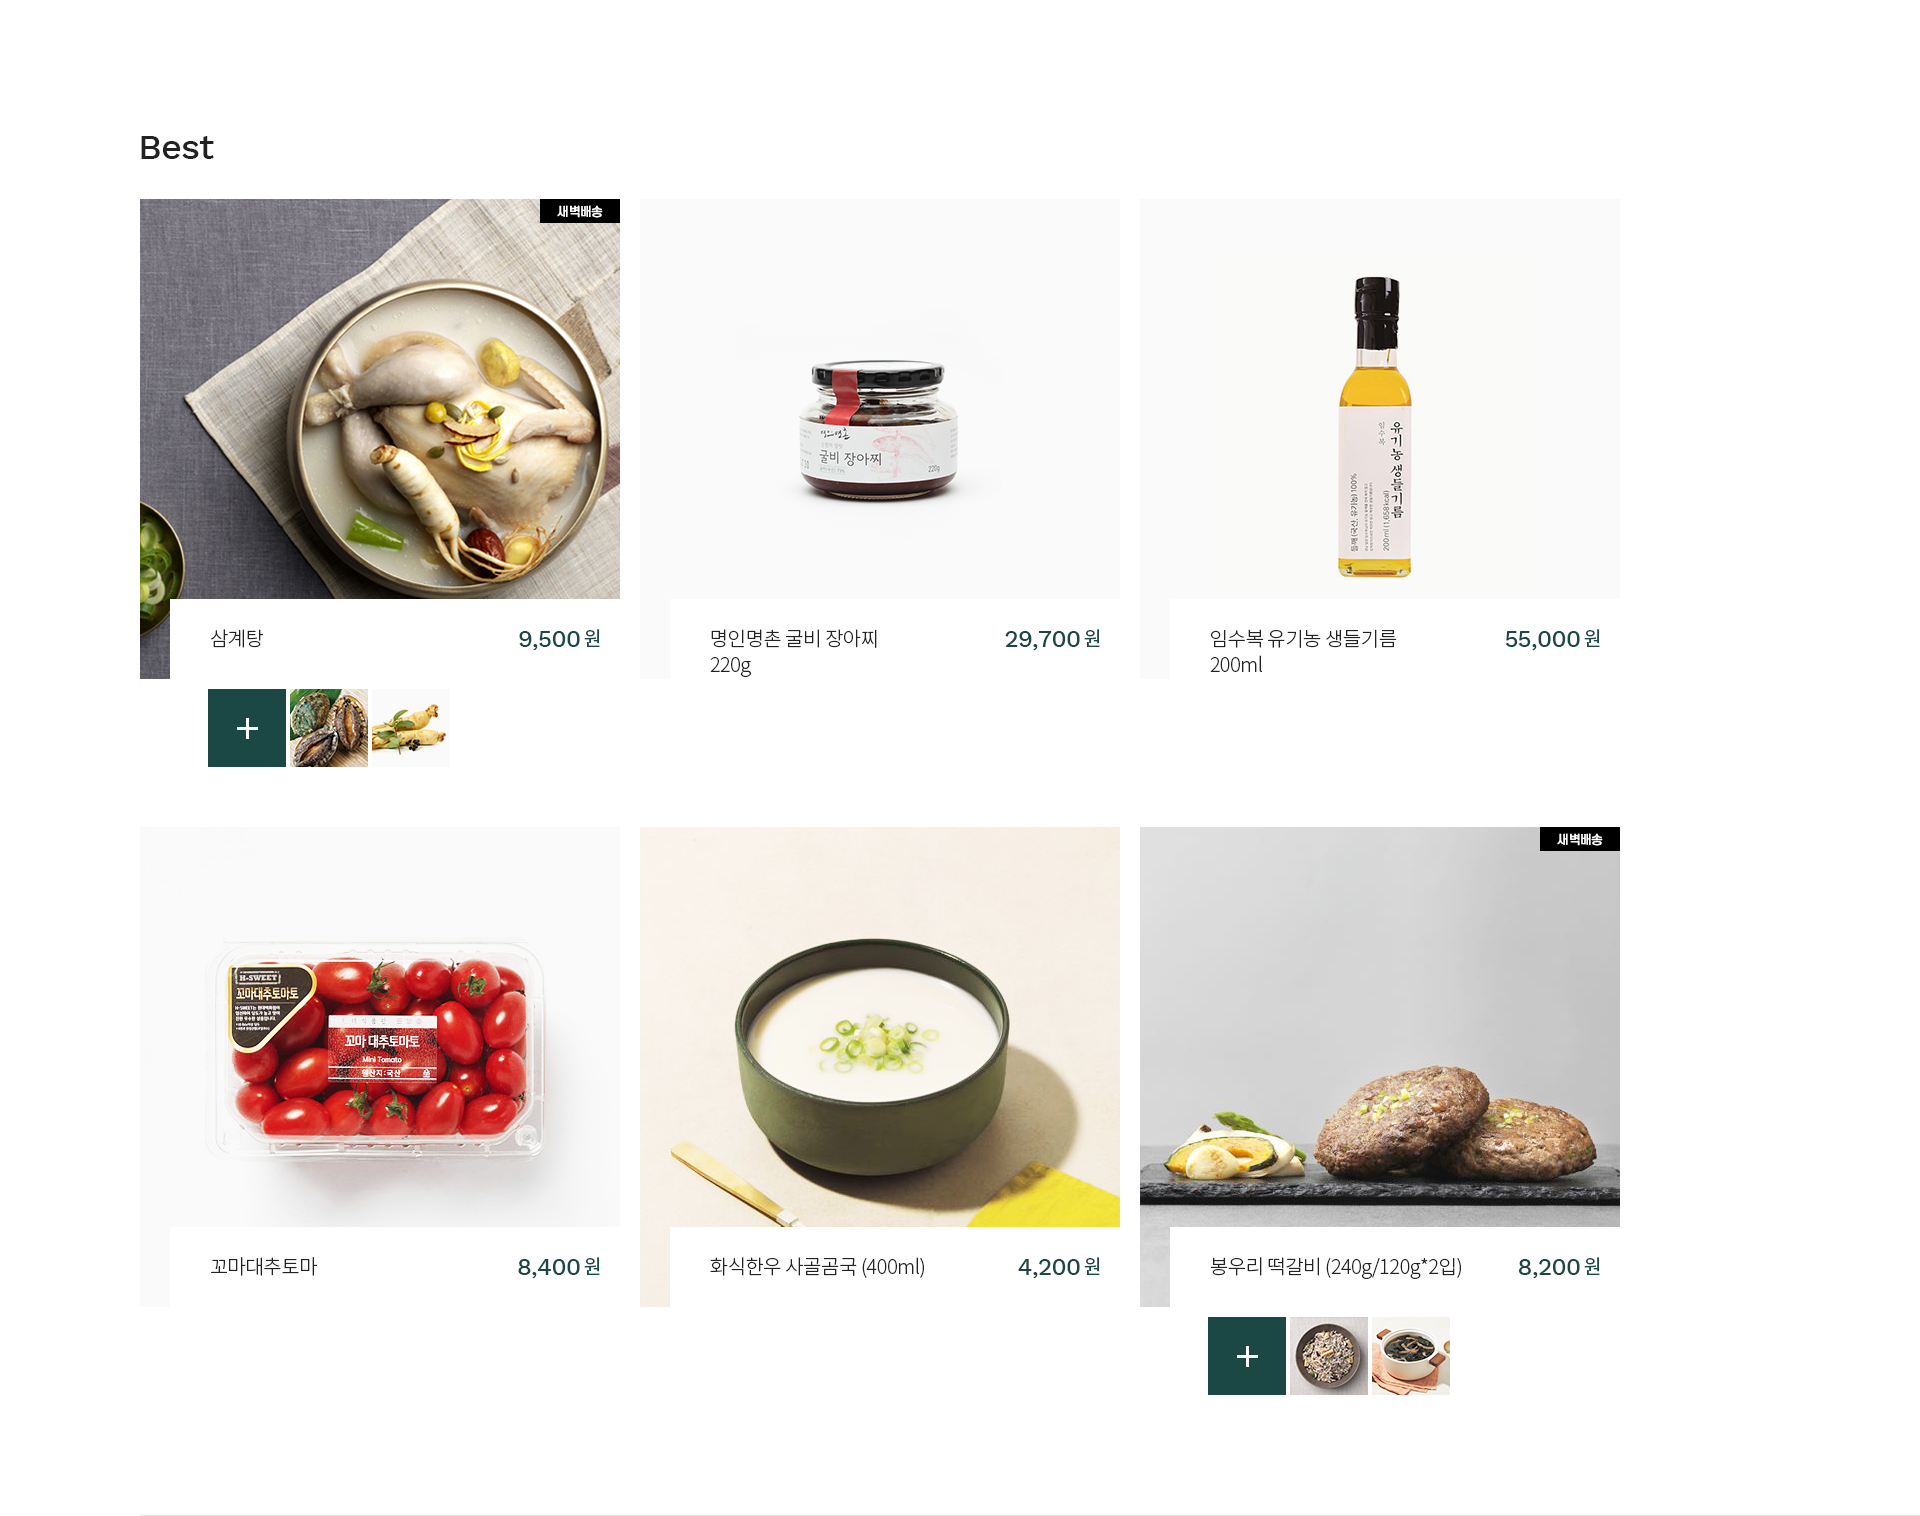Viewport: 1920px width, 1516px height.
Task: Click the 유기농 생들기름 bottle image
Action: [x=1380, y=399]
